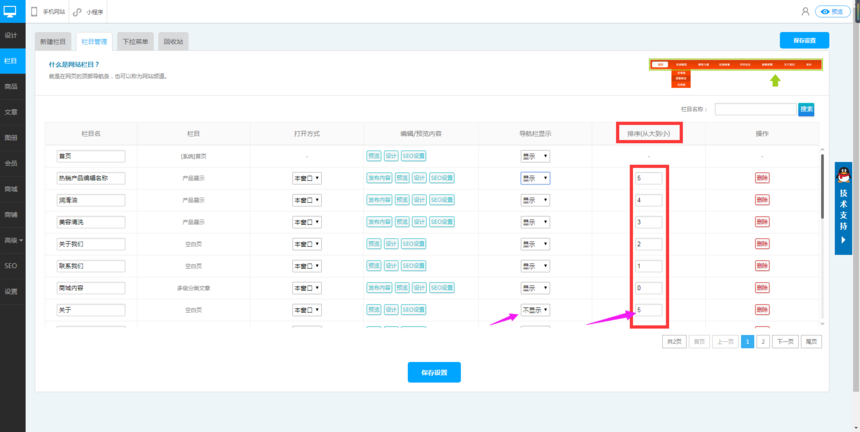Open SEO in the left sidebar

click(11, 265)
